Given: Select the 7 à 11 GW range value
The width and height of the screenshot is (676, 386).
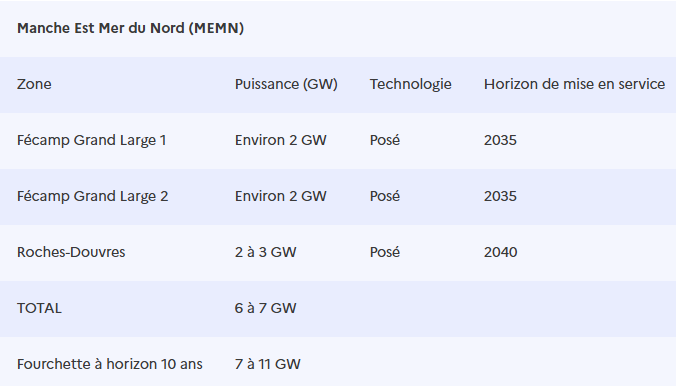Looking at the screenshot, I should [268, 364].
